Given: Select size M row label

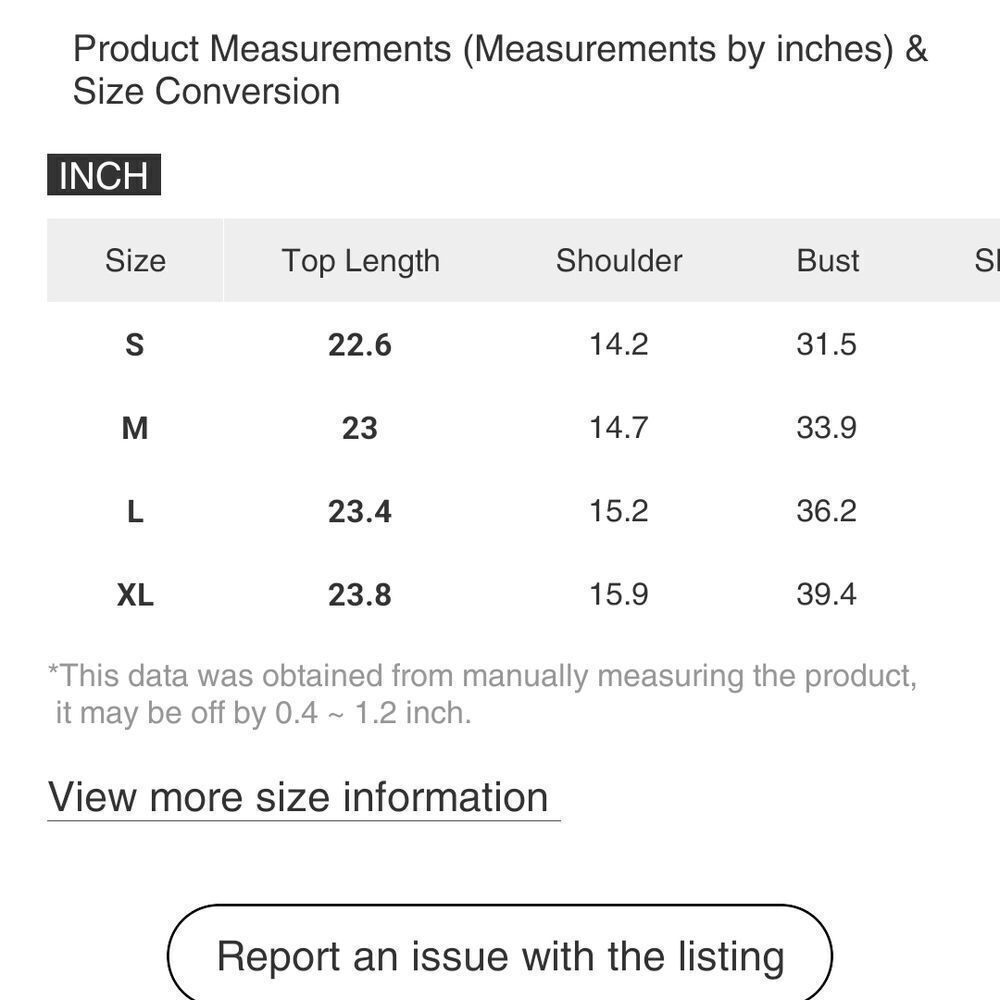Looking at the screenshot, I should (x=135, y=428).
